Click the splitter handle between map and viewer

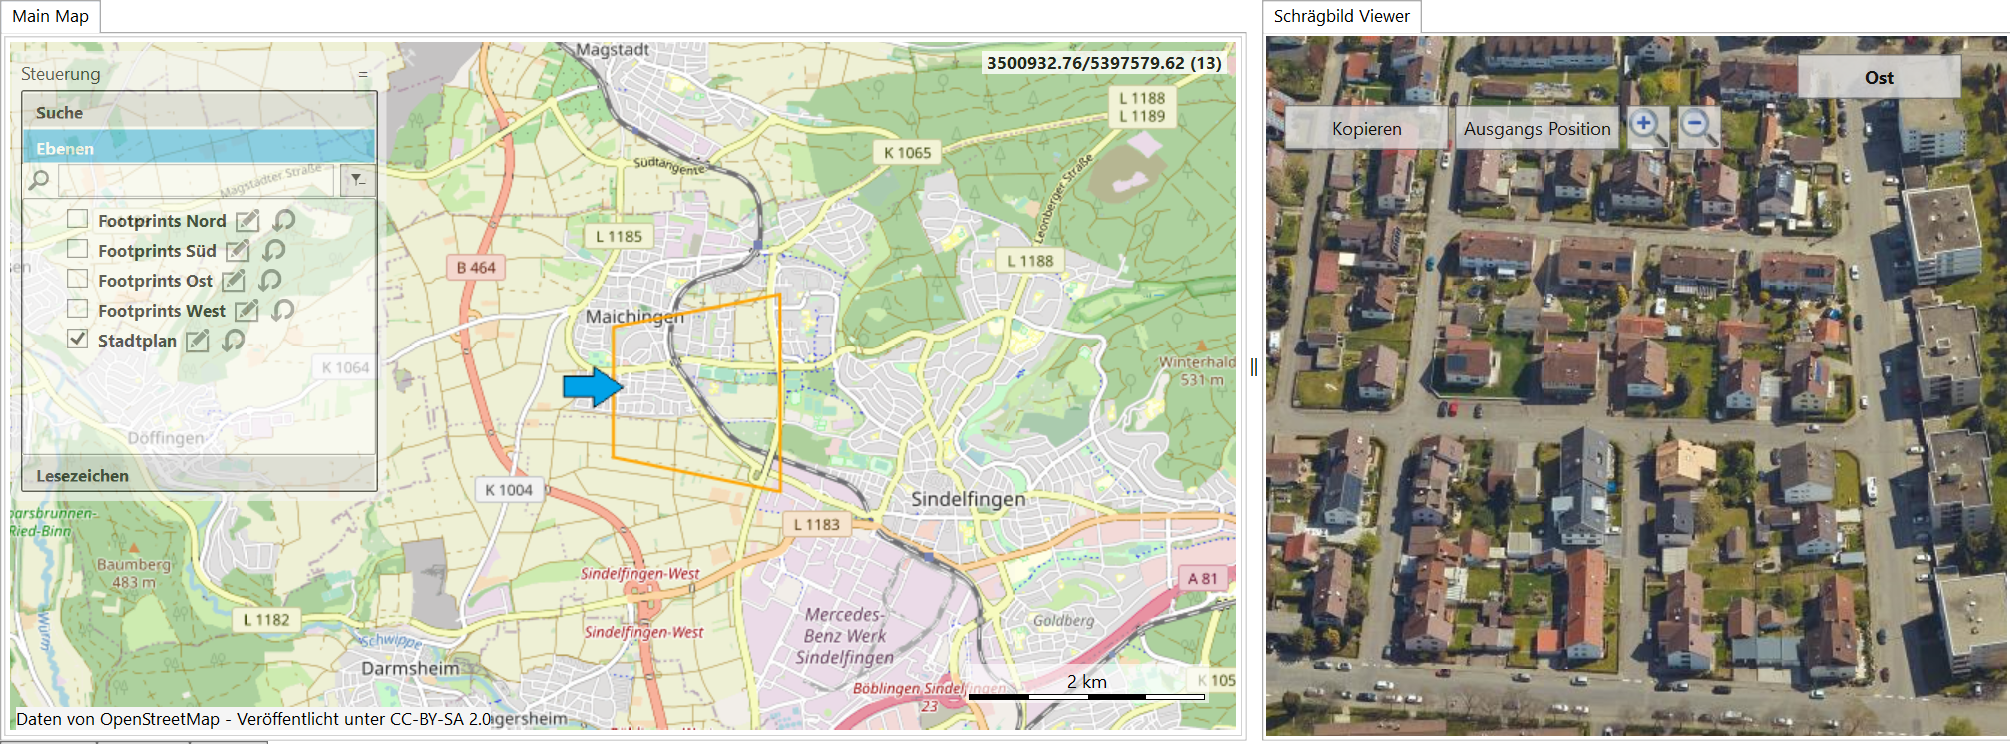(x=1254, y=367)
